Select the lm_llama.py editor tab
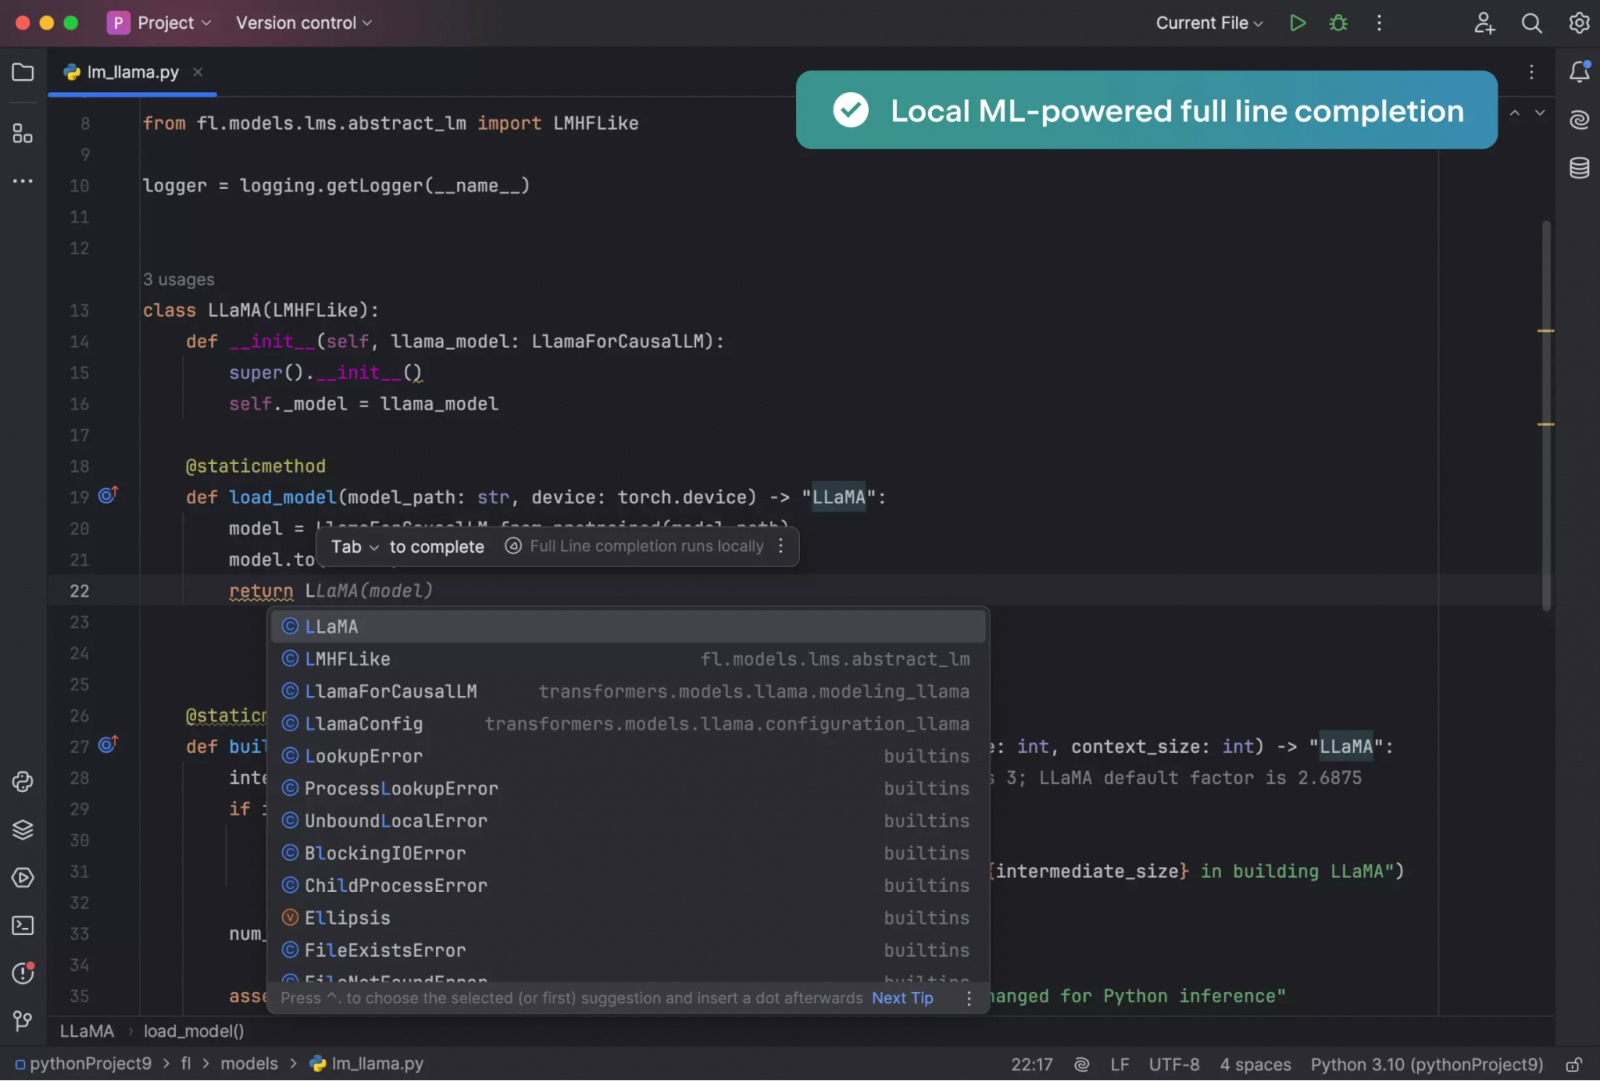Image resolution: width=1600 pixels, height=1081 pixels. point(131,71)
